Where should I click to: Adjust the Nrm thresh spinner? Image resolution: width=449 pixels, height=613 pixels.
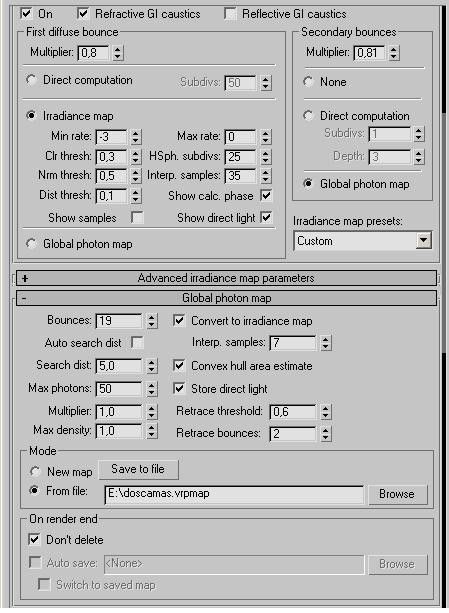[x=136, y=176]
